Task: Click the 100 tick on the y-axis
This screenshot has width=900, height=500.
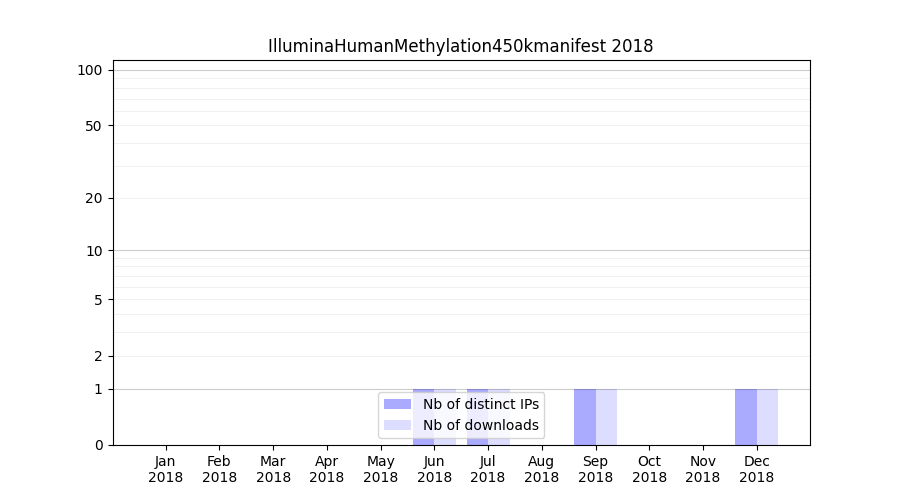Action: pyautogui.click(x=90, y=70)
